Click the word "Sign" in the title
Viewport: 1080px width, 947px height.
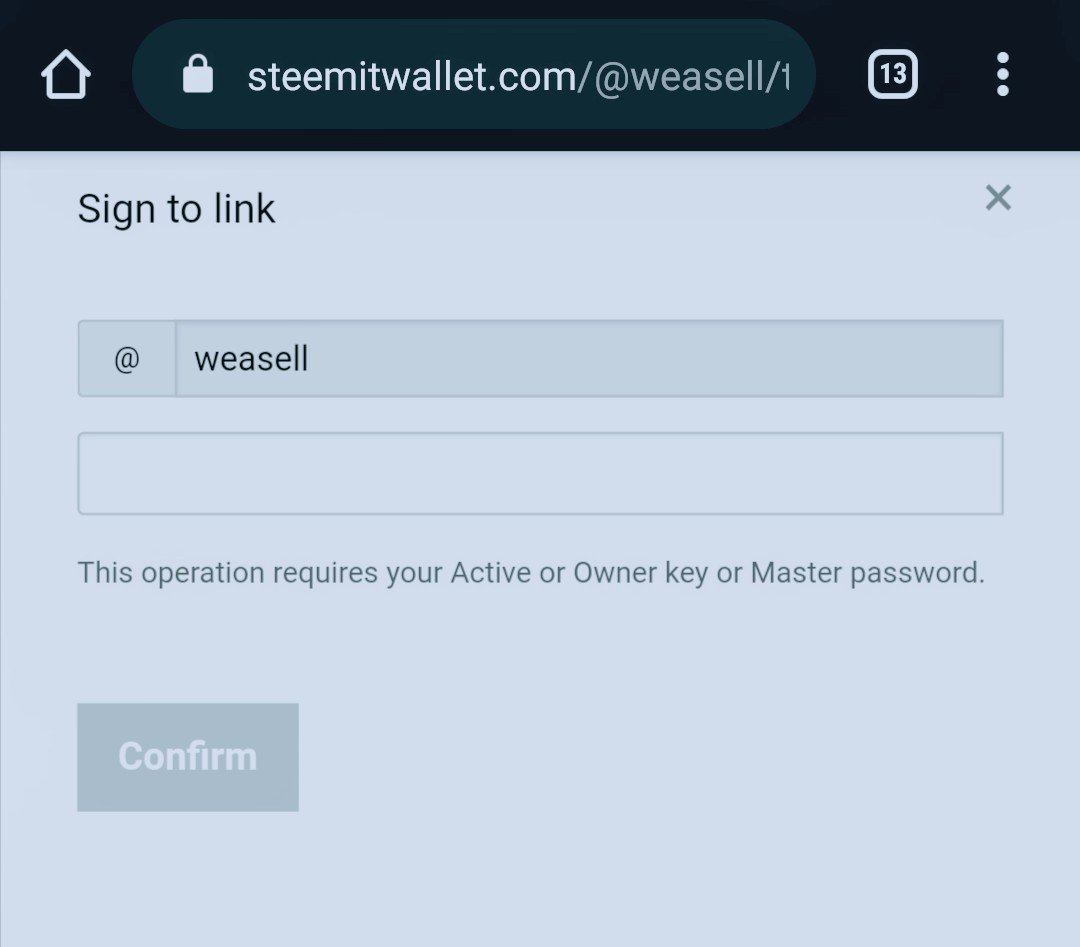[x=117, y=209]
